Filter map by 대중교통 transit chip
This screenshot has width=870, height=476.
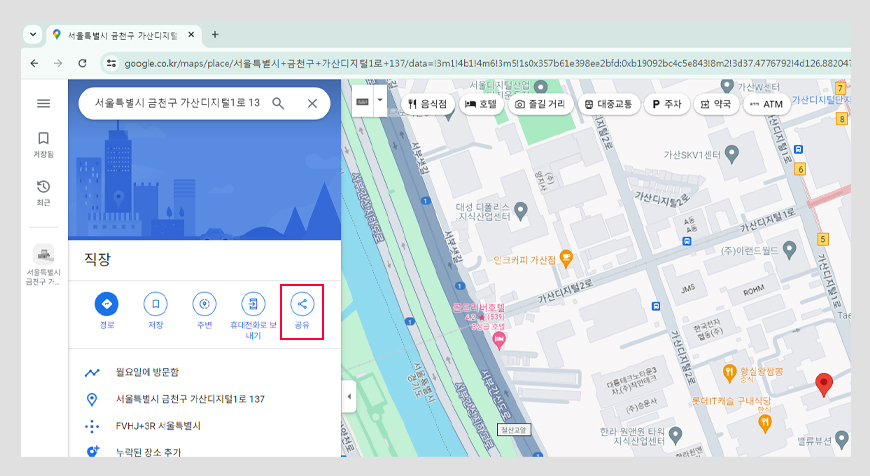pos(609,104)
